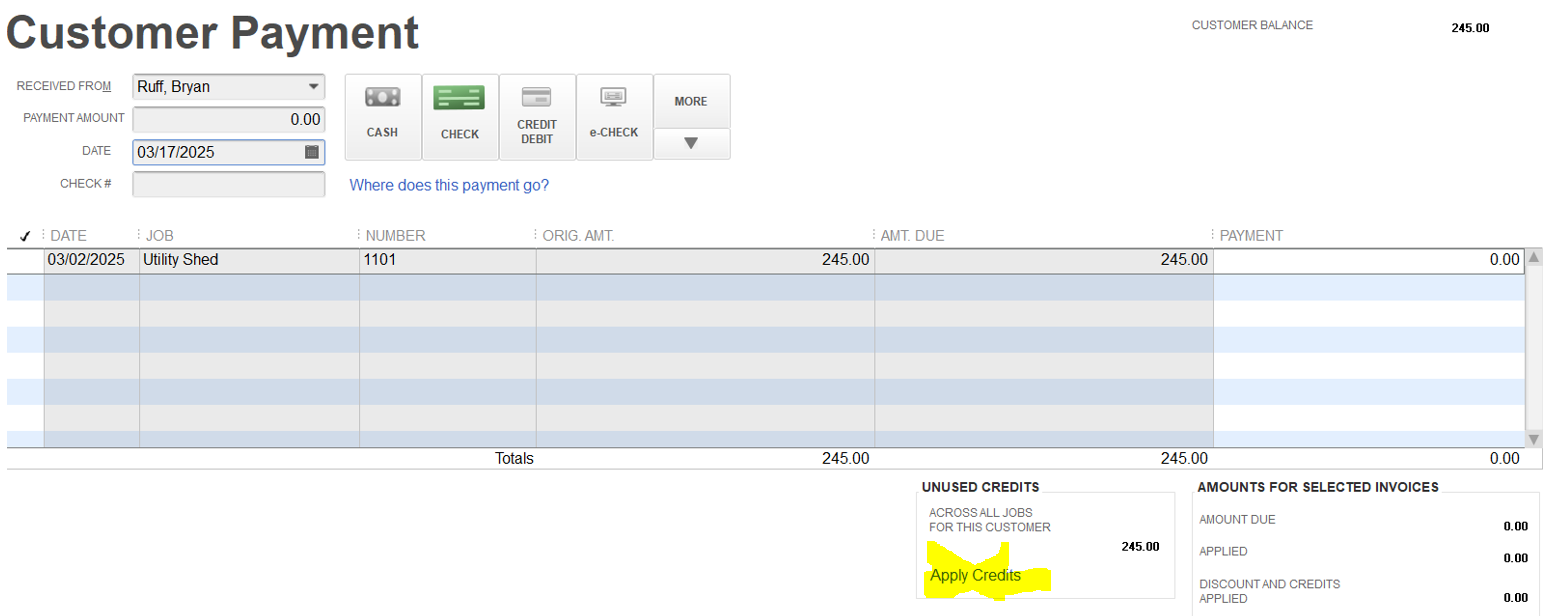Toggle checkmark column for invoice 1101

click(x=25, y=260)
